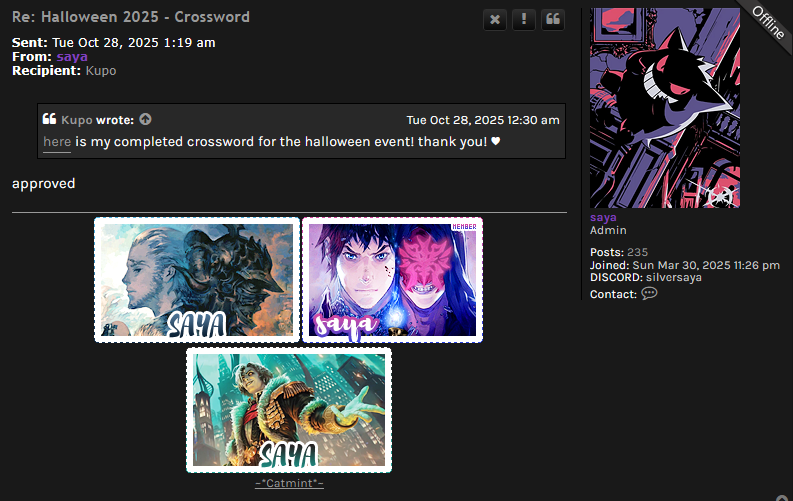Click Kupo's name in the quote header
Screen dimensions: 793x501
[76, 120]
